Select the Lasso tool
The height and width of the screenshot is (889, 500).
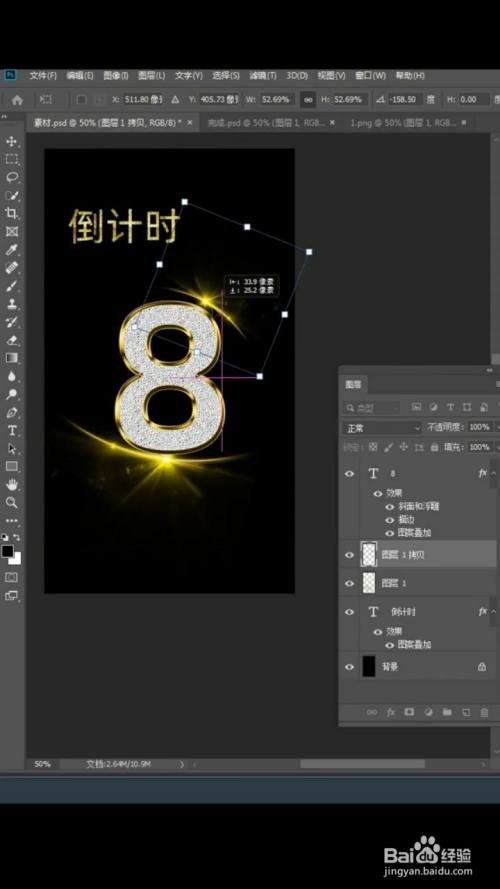11,177
